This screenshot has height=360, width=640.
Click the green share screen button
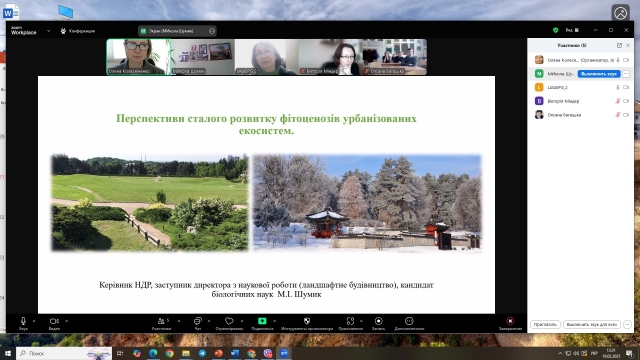click(x=262, y=321)
